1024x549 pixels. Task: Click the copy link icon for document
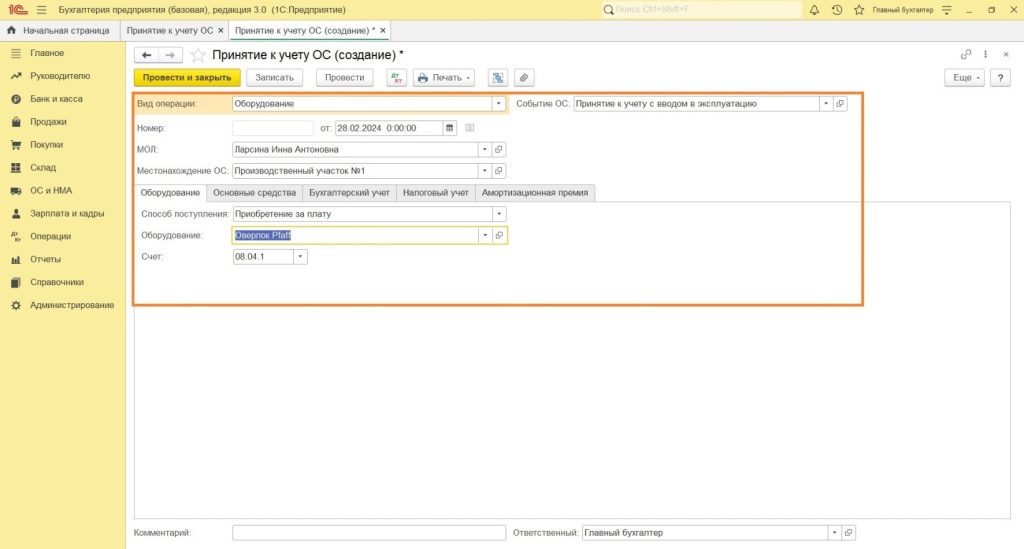(966, 55)
